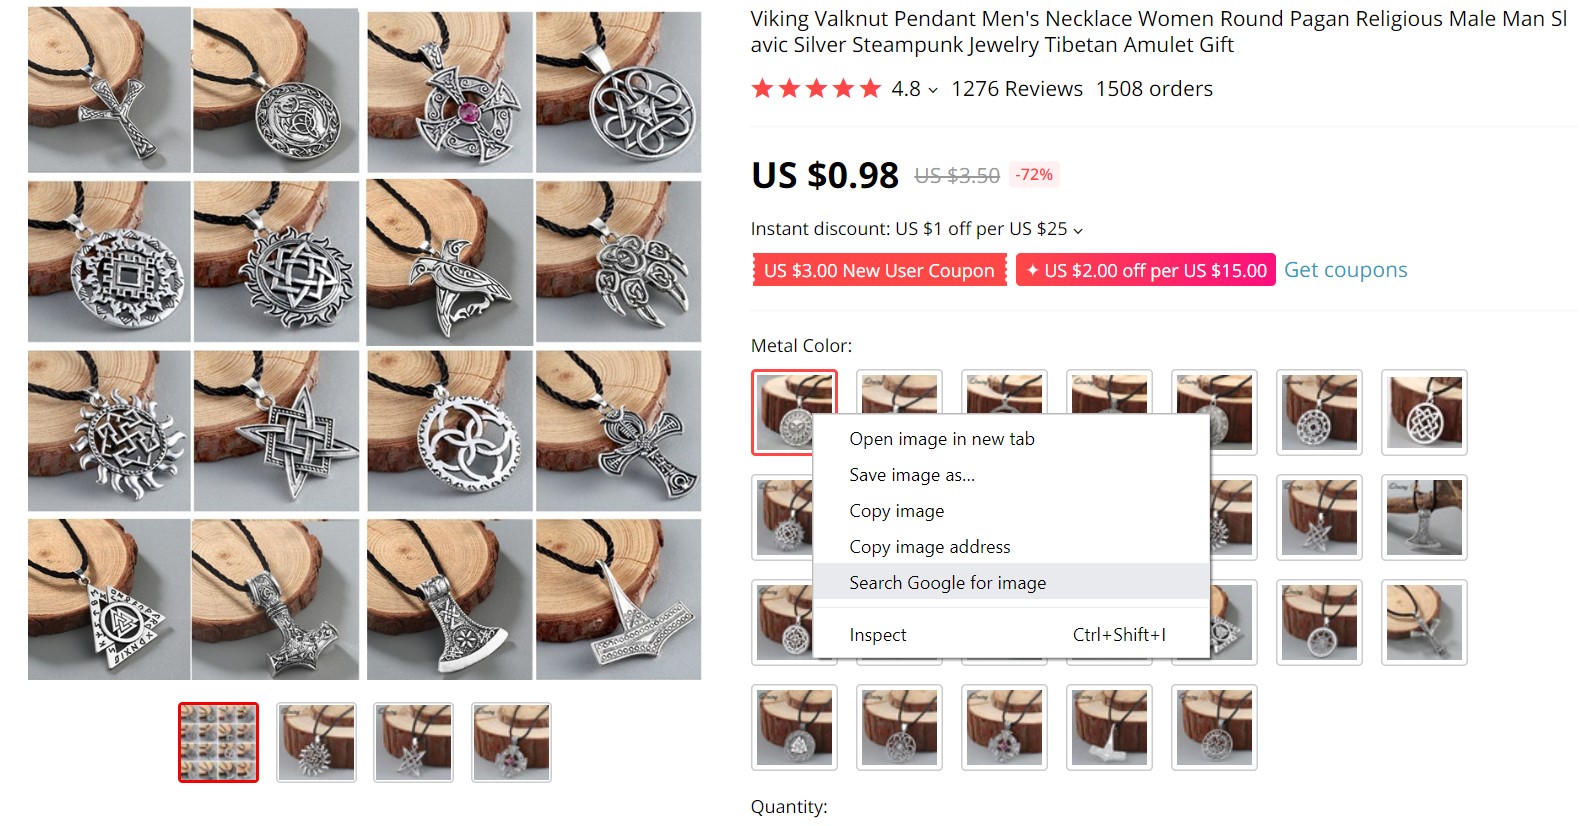Open image in new tab

point(941,439)
